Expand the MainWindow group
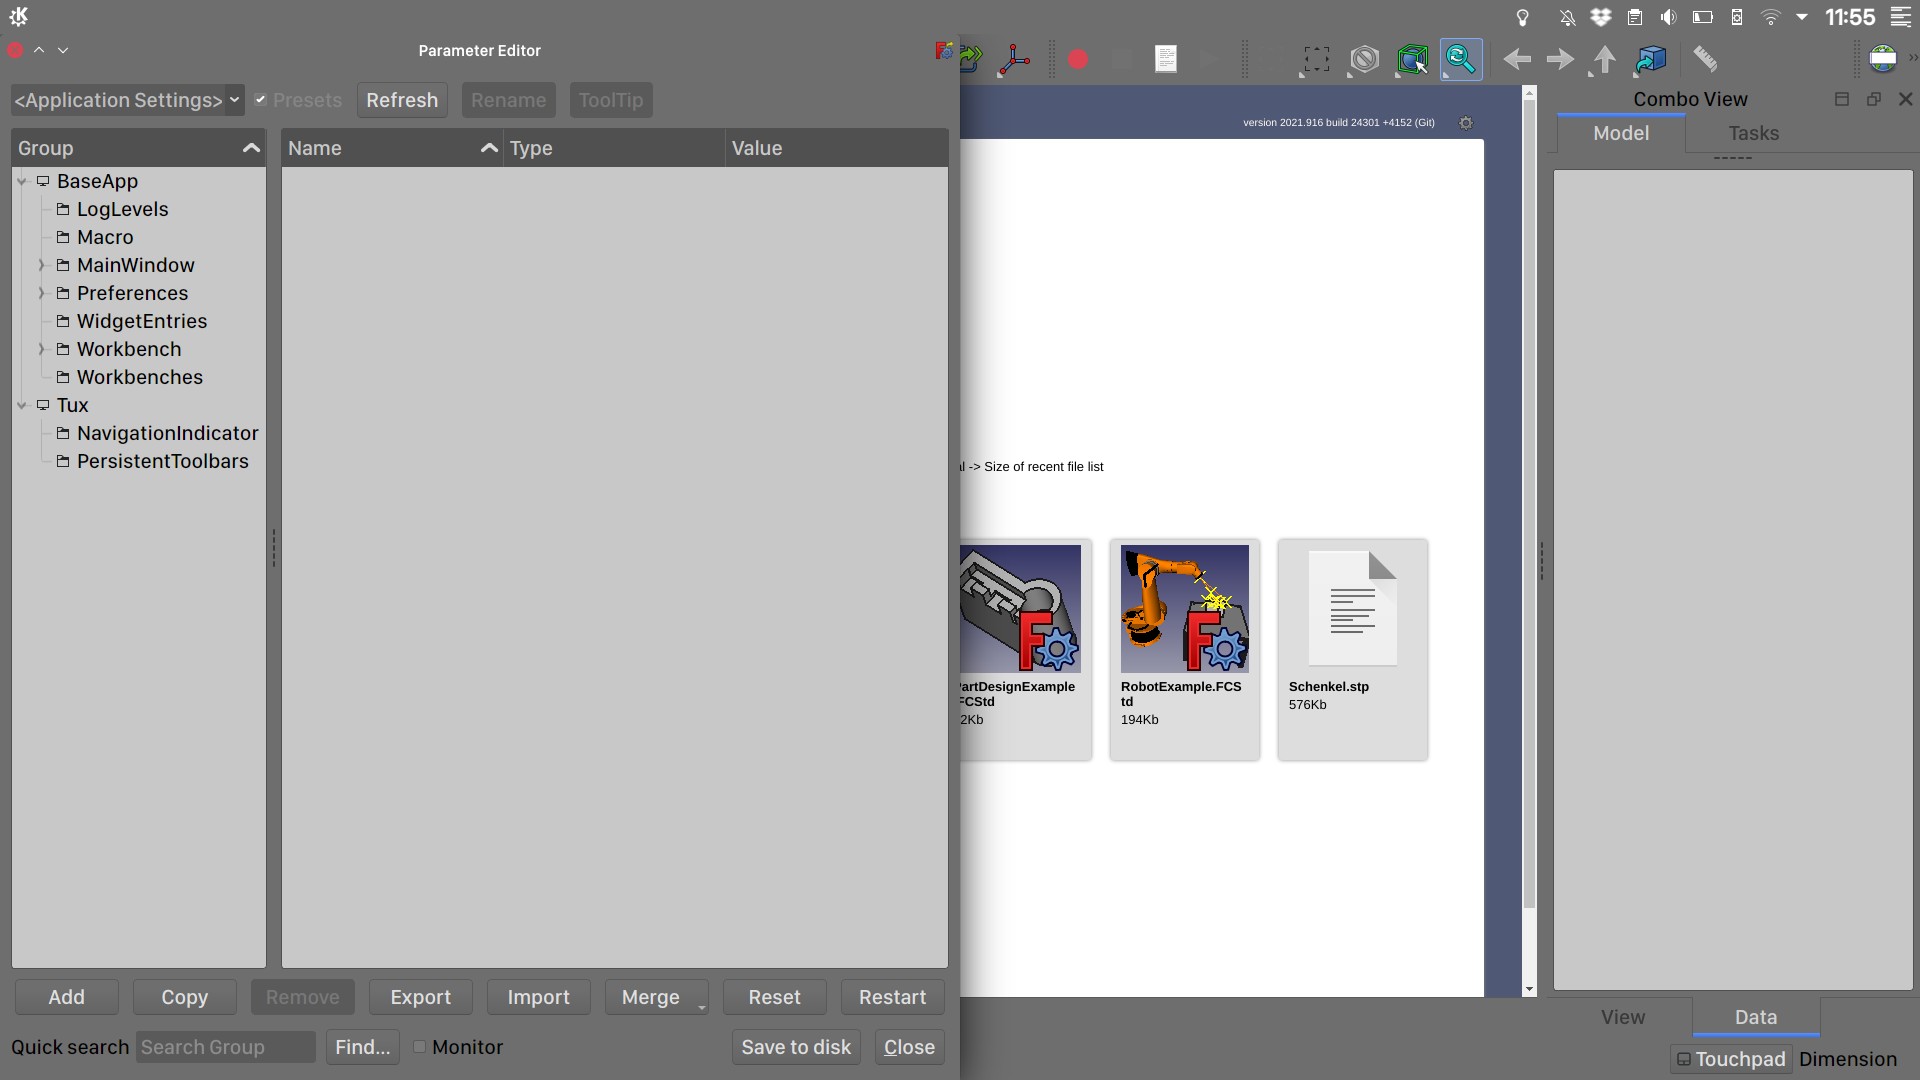The image size is (1920, 1080). click(41, 265)
